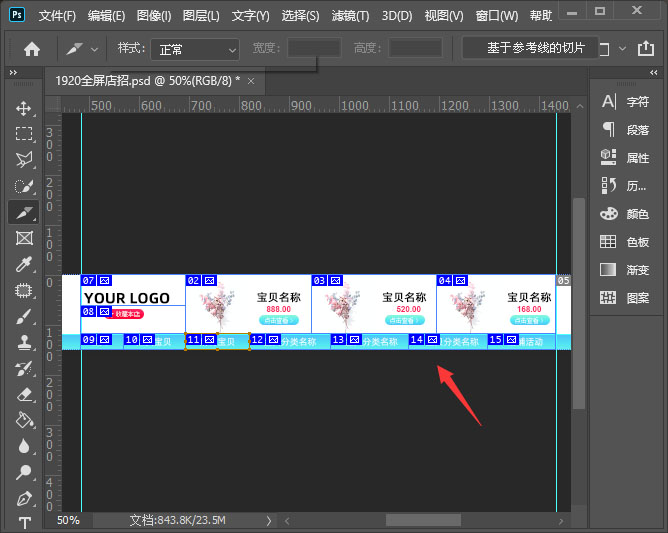Open the 编辑(E) menu

(x=106, y=16)
